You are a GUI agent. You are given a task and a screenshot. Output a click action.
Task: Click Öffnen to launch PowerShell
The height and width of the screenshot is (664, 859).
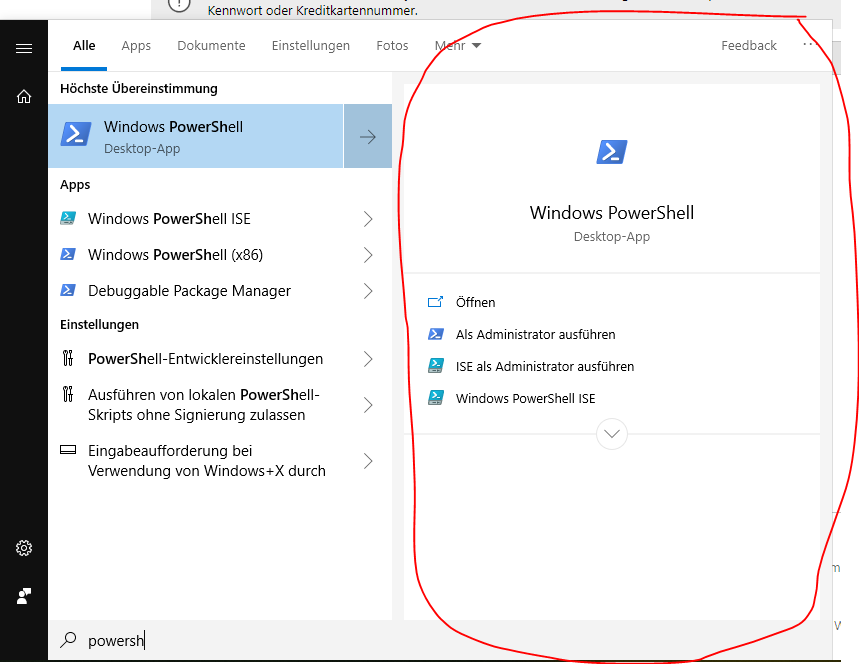click(x=476, y=302)
